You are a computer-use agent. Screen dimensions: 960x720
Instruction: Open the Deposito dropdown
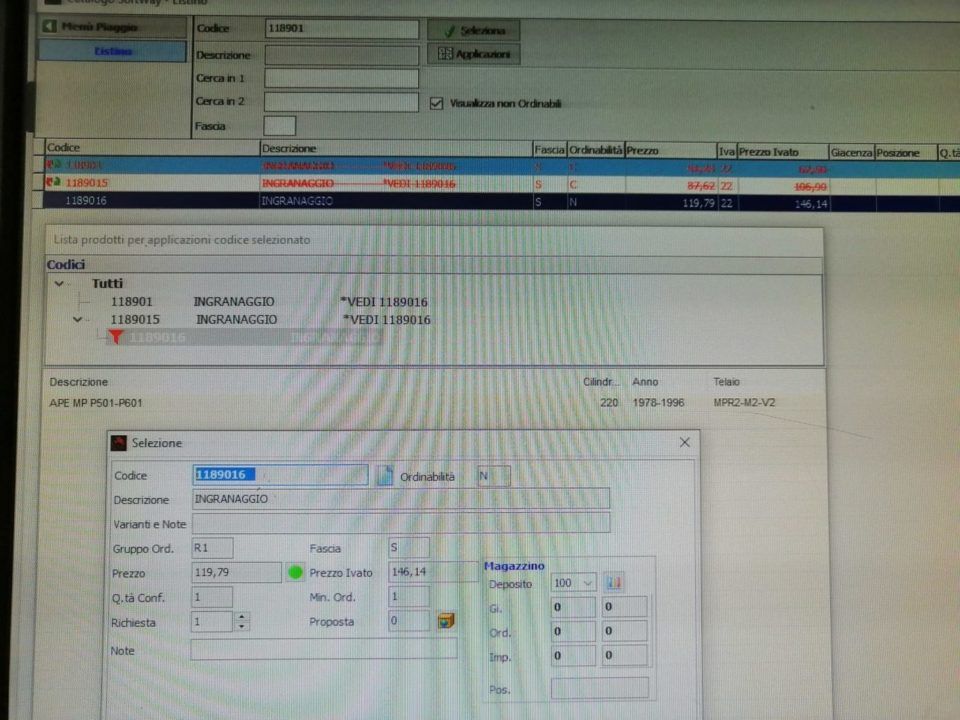coord(587,582)
